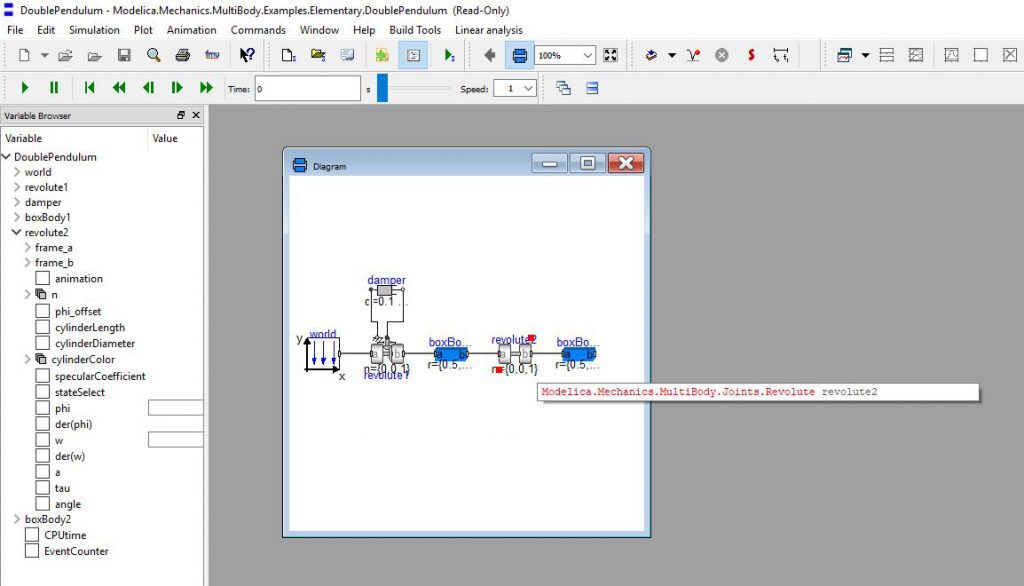This screenshot has height=586, width=1024.
Task: Click the fast reverse animation button
Action: pos(119,88)
